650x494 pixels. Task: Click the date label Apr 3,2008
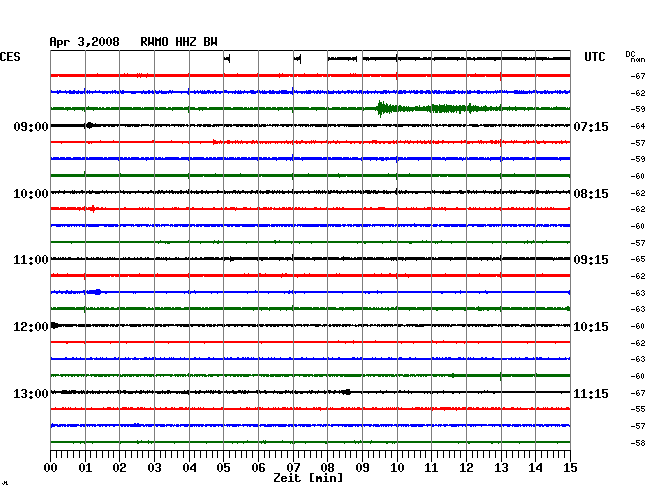85,42
